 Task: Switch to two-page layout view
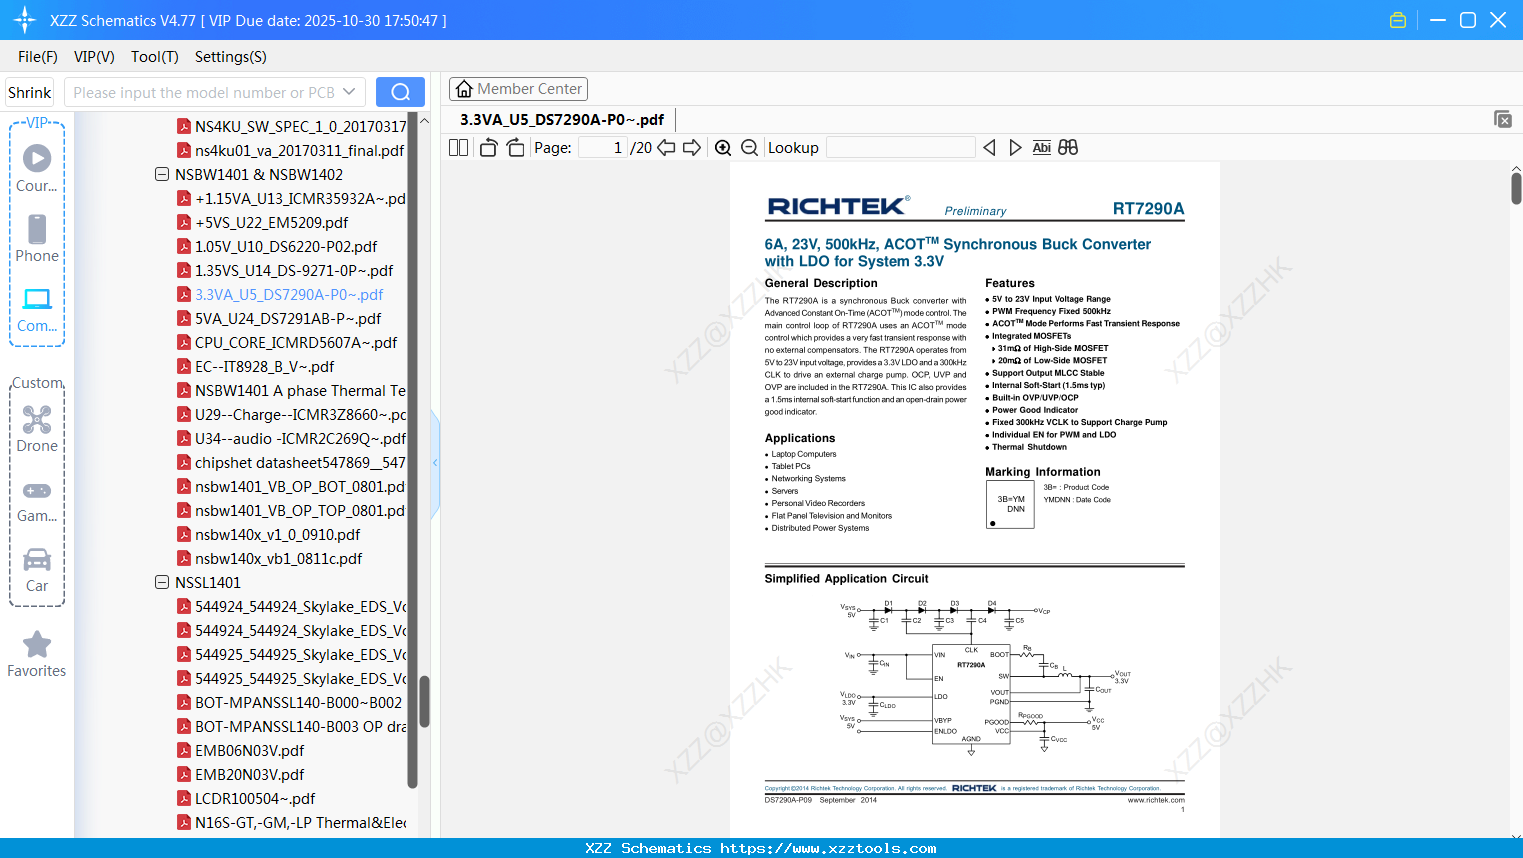(458, 148)
